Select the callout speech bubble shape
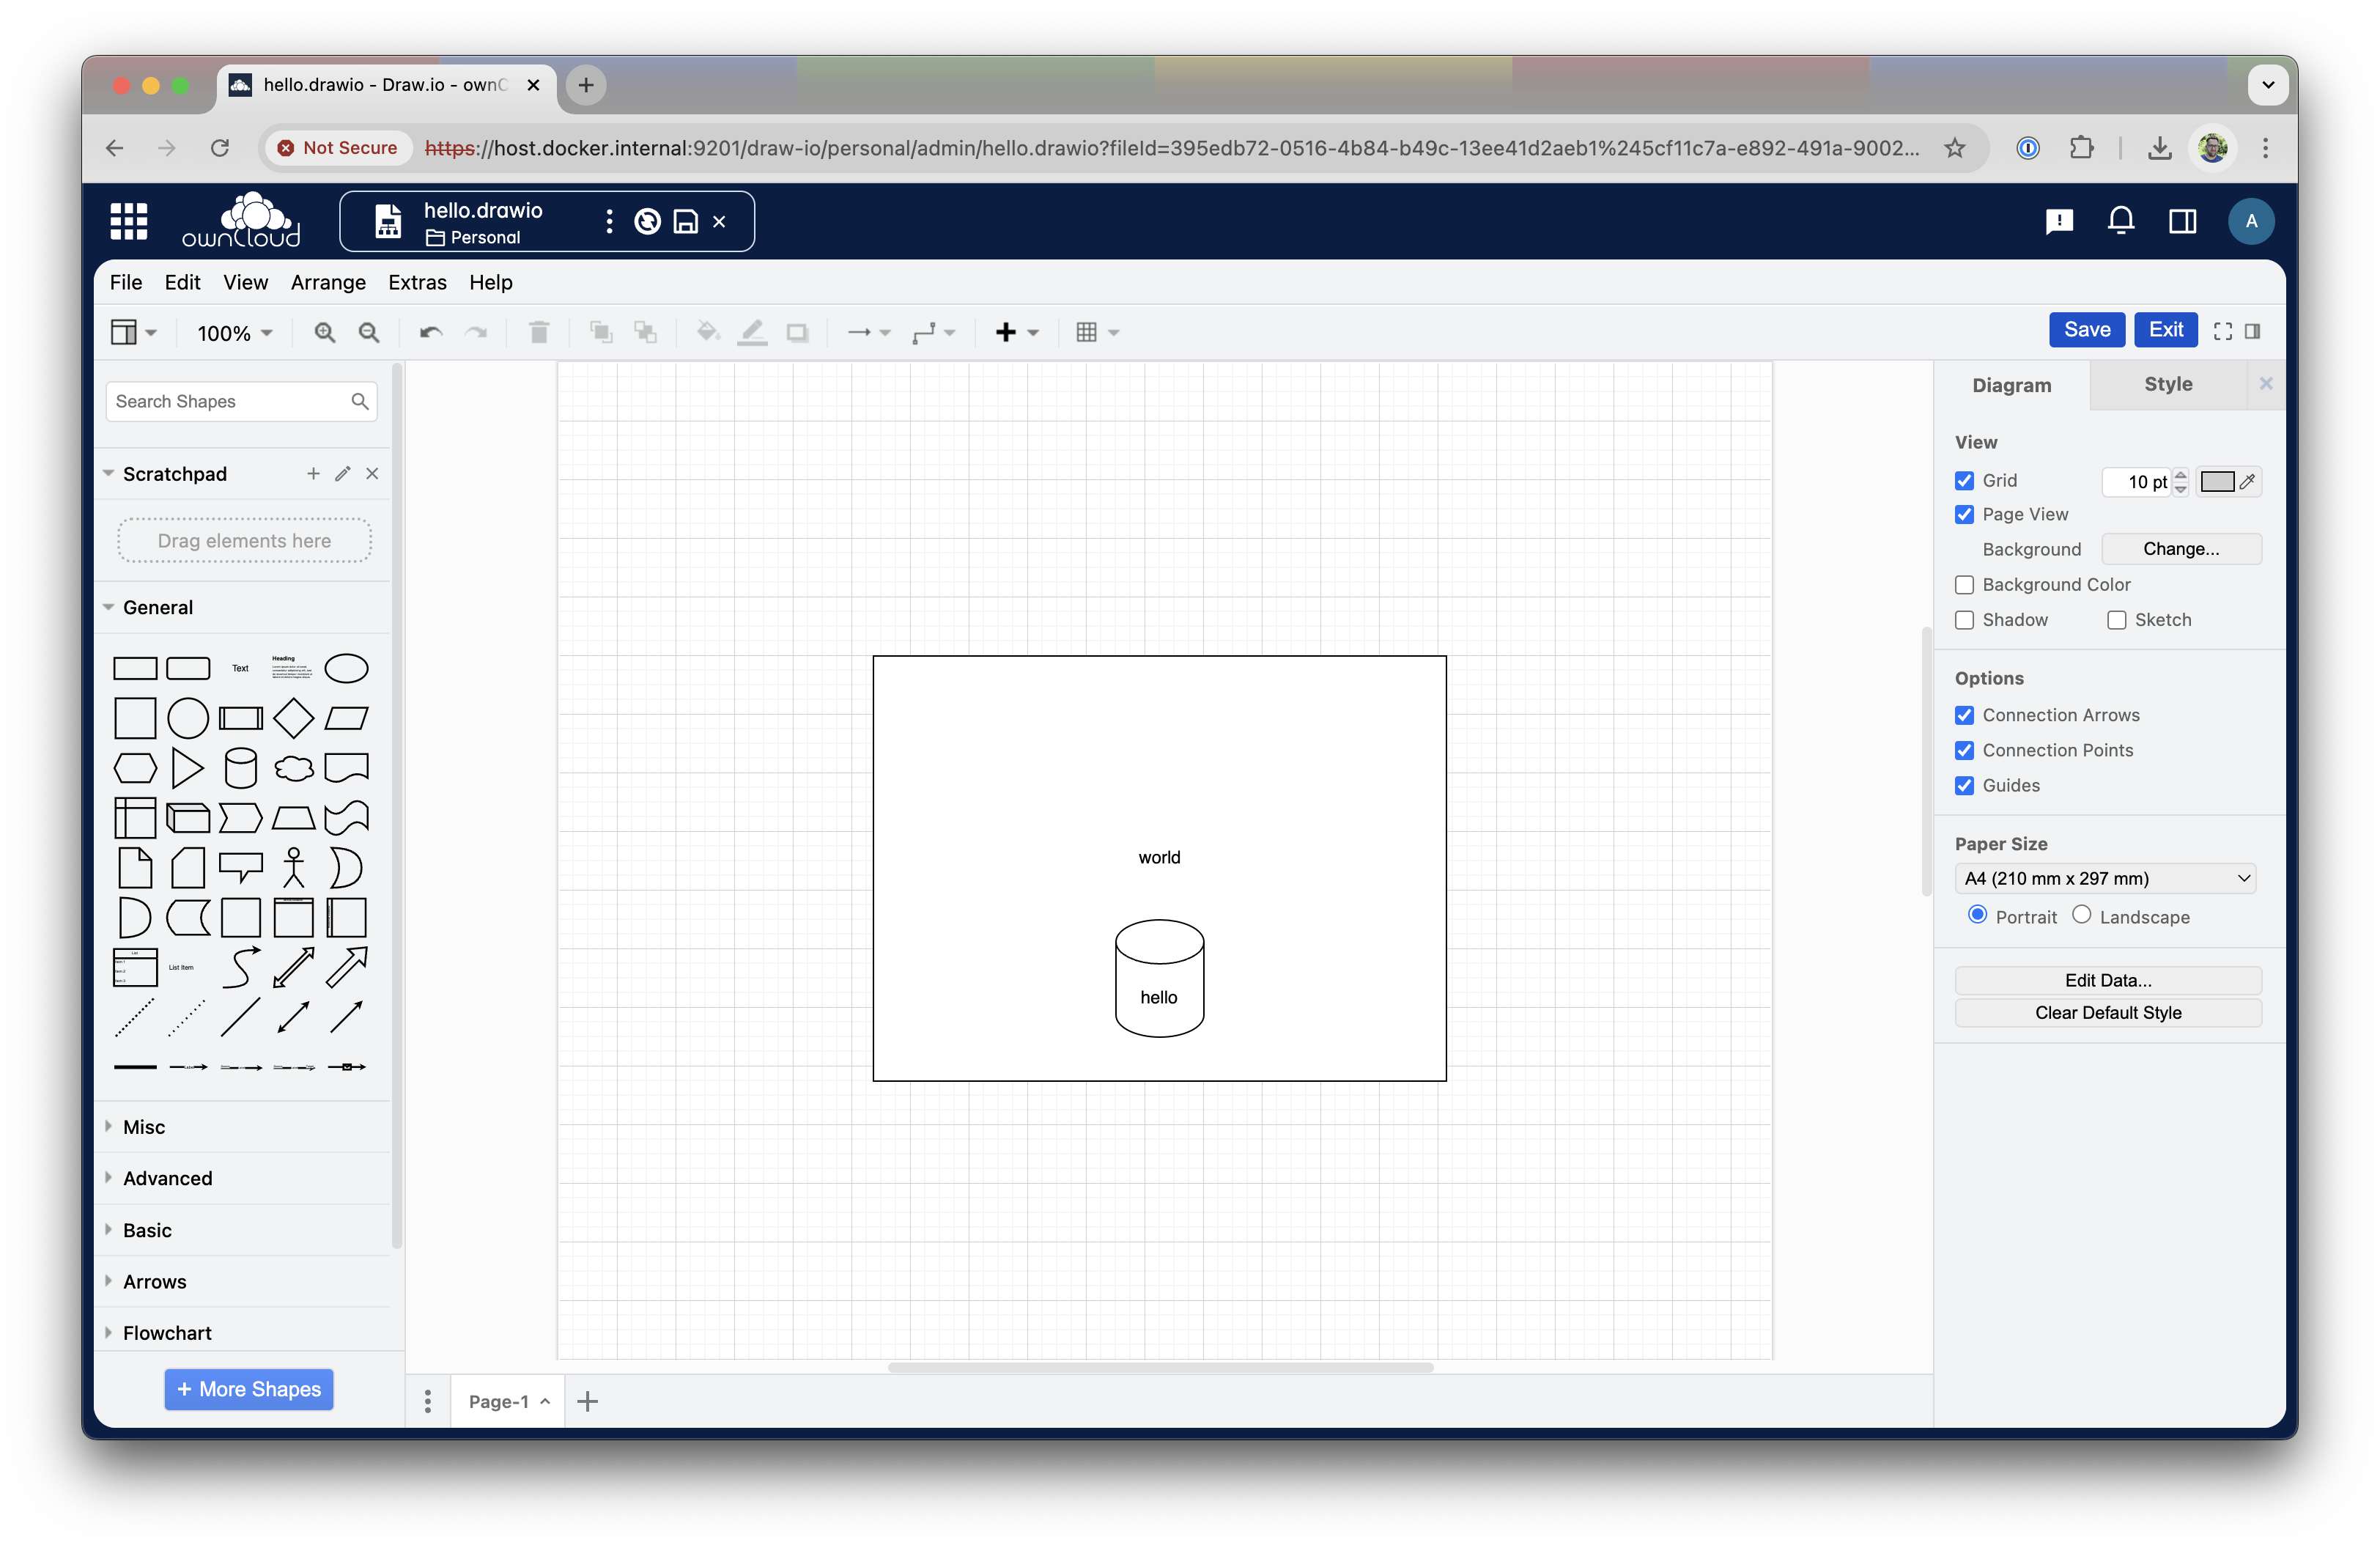Viewport: 2380px width, 1548px height. 241,868
